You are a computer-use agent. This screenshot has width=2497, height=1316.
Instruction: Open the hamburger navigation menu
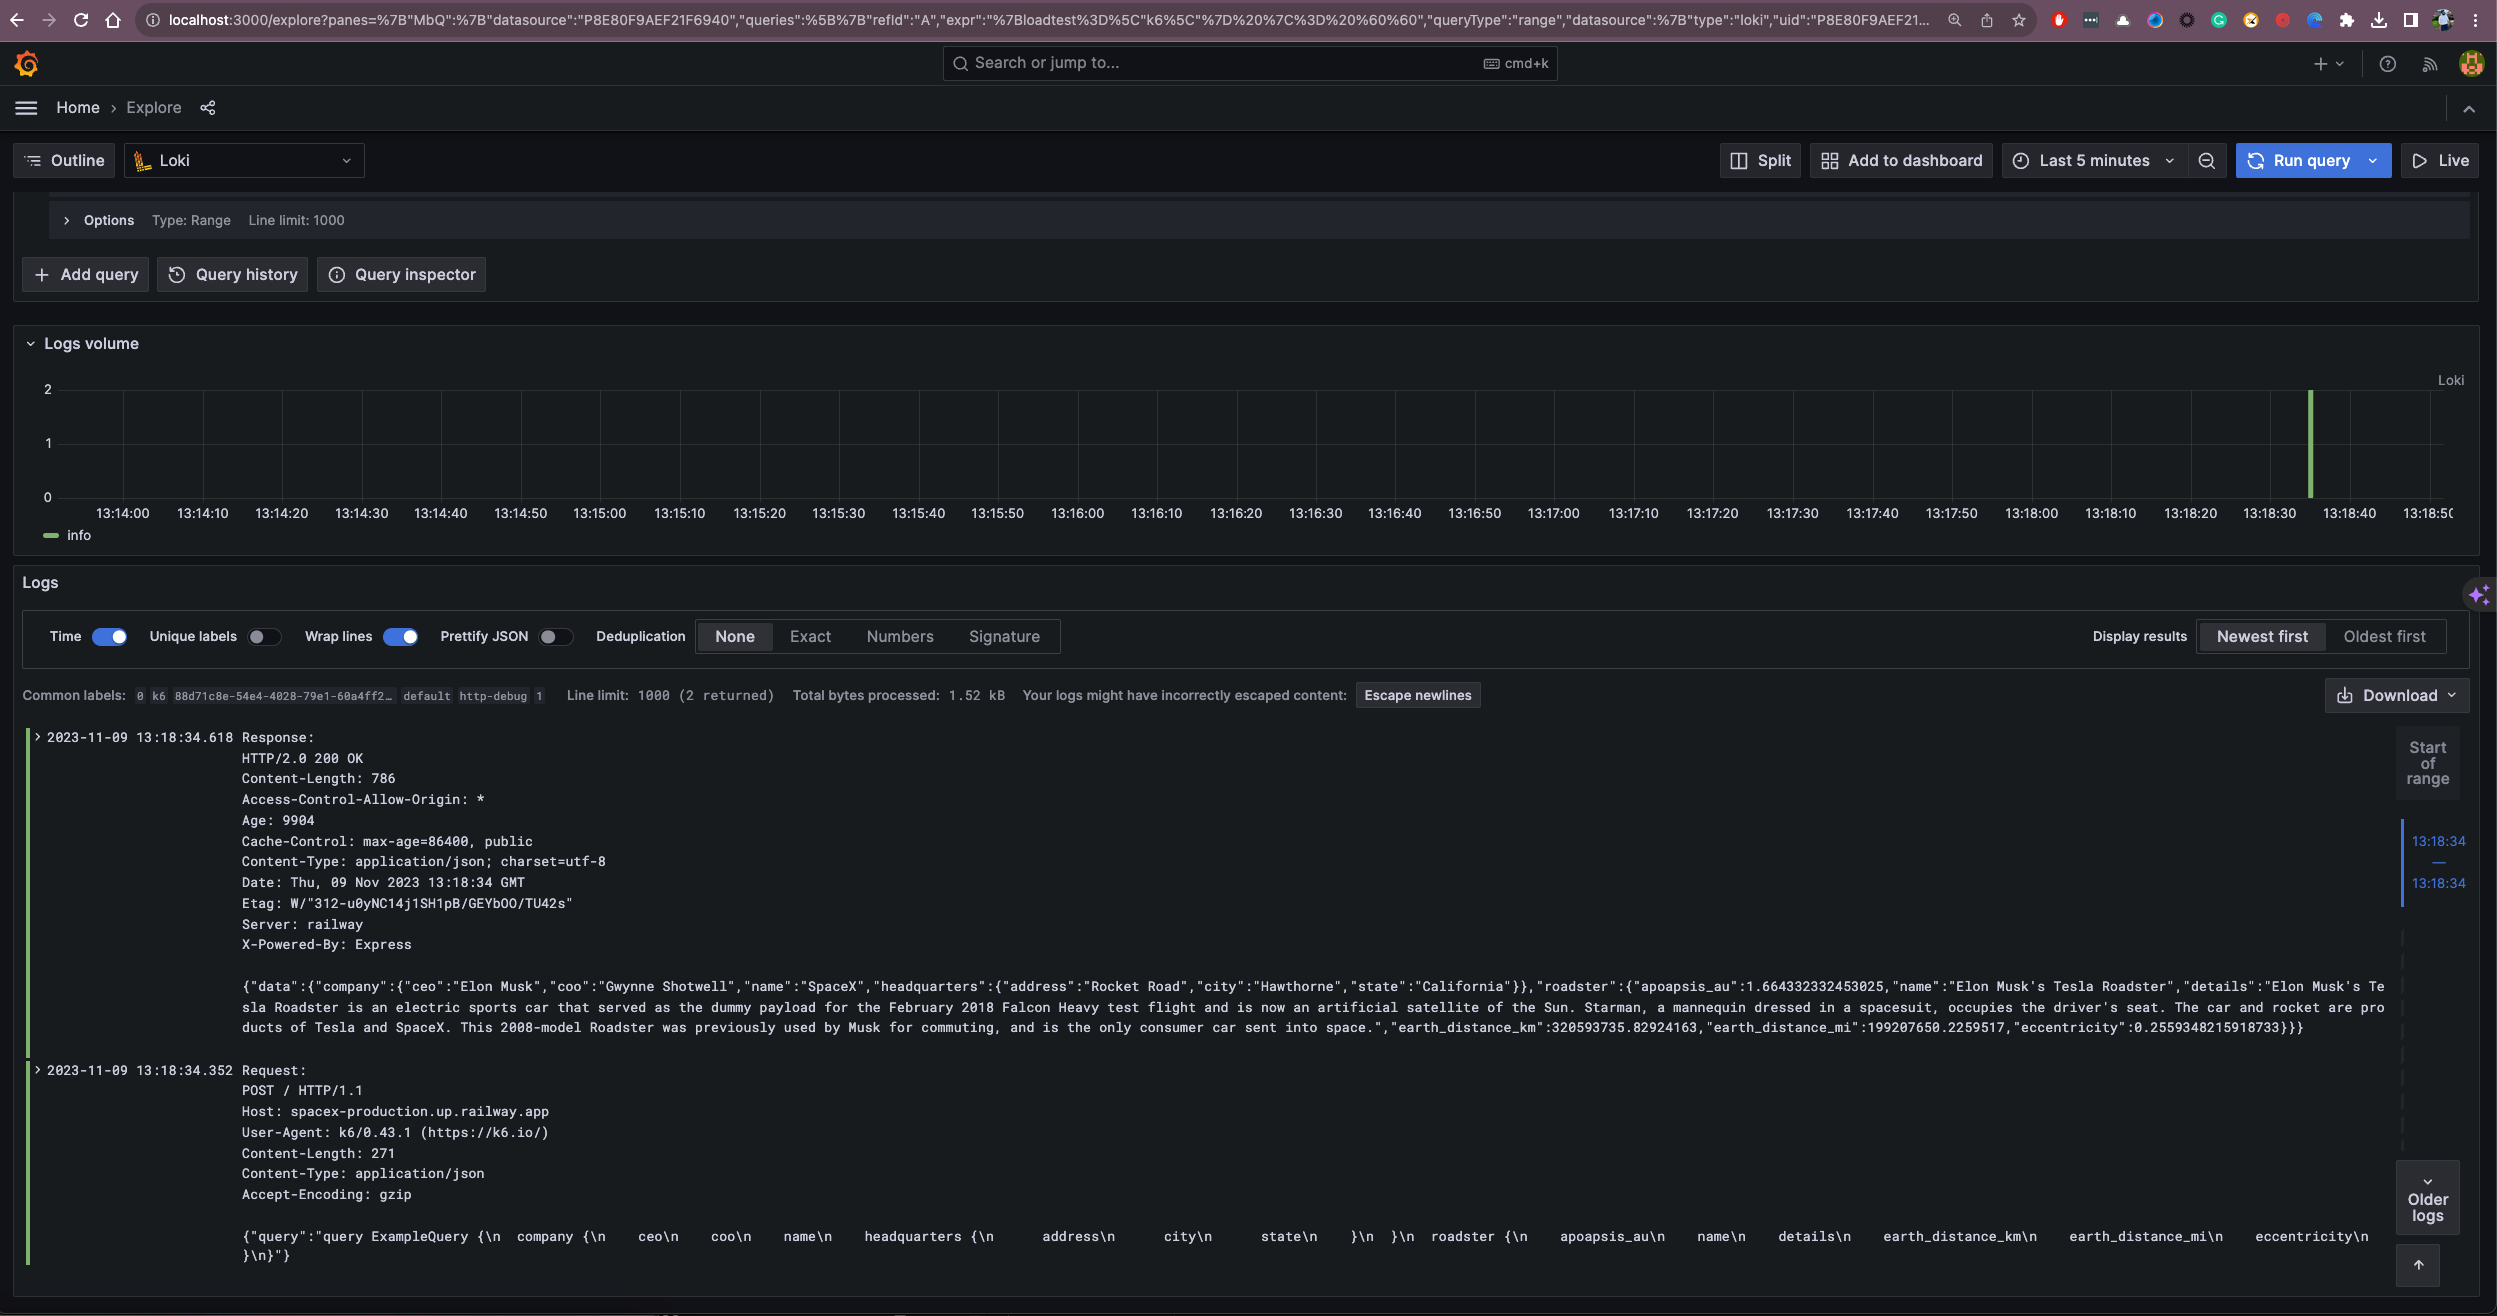pos(27,108)
